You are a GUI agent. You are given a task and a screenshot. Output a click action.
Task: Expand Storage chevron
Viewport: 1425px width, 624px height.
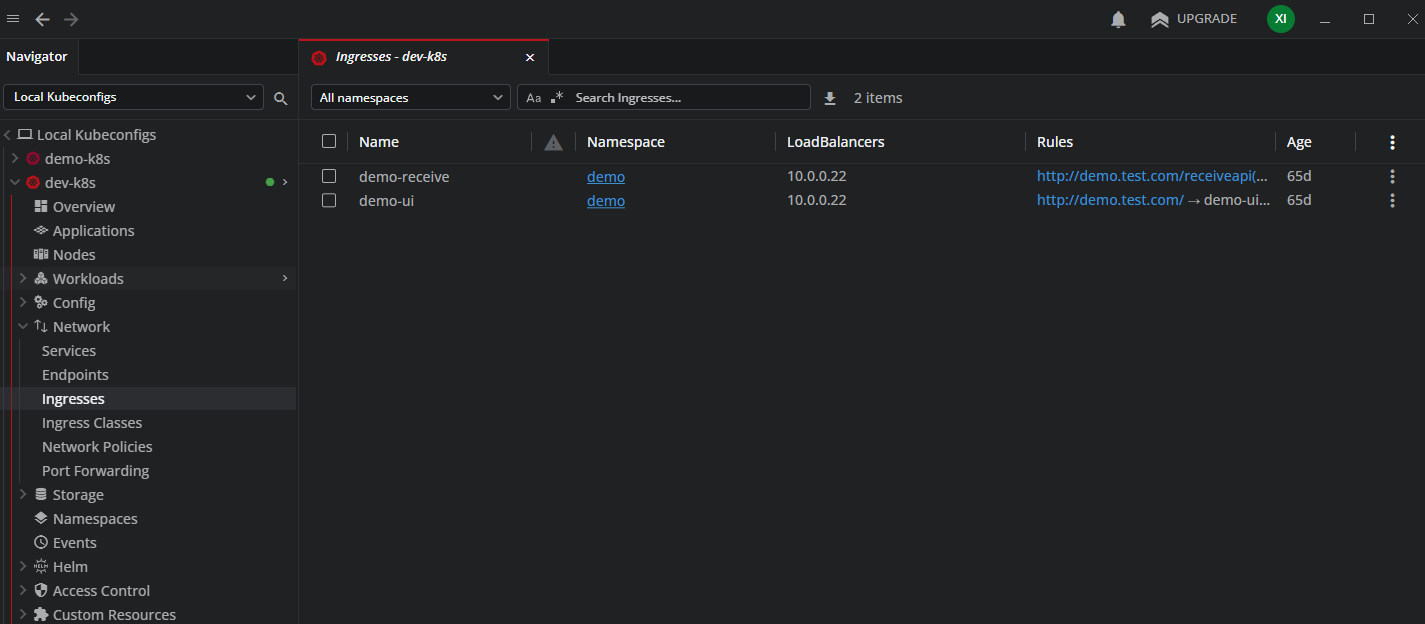pyautogui.click(x=23, y=495)
